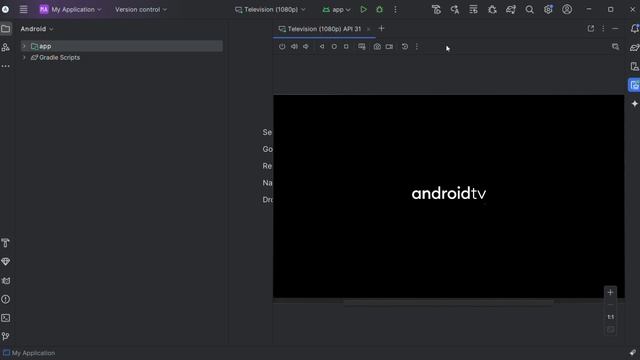Expand the Gradle Scripts tree node
The image size is (640, 360).
24,58
